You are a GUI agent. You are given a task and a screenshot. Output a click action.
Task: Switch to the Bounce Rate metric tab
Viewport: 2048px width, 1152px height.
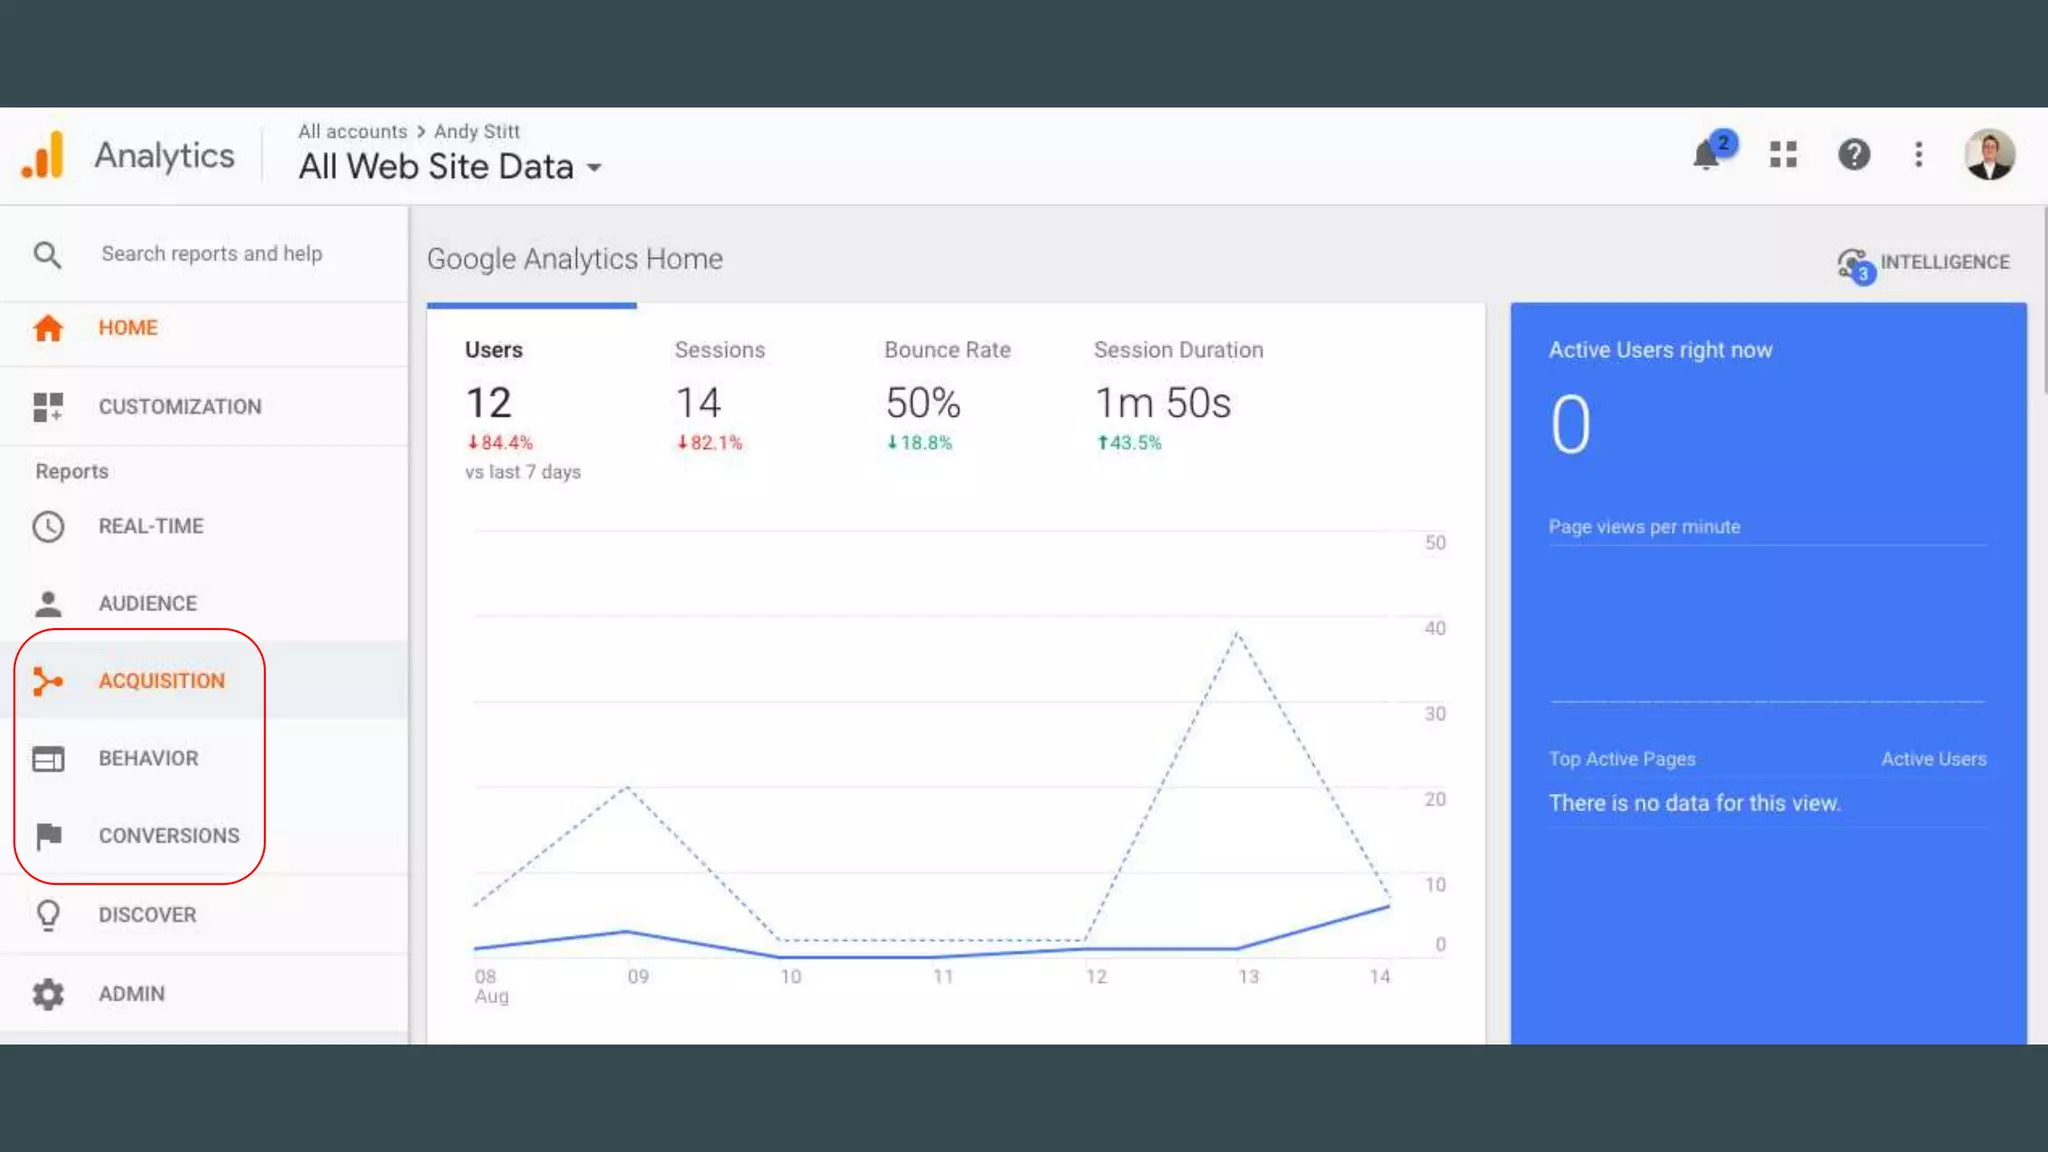point(947,350)
